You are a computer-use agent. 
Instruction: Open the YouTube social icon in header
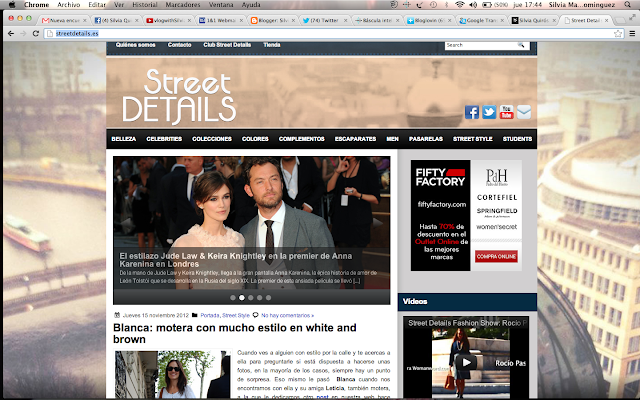[507, 112]
